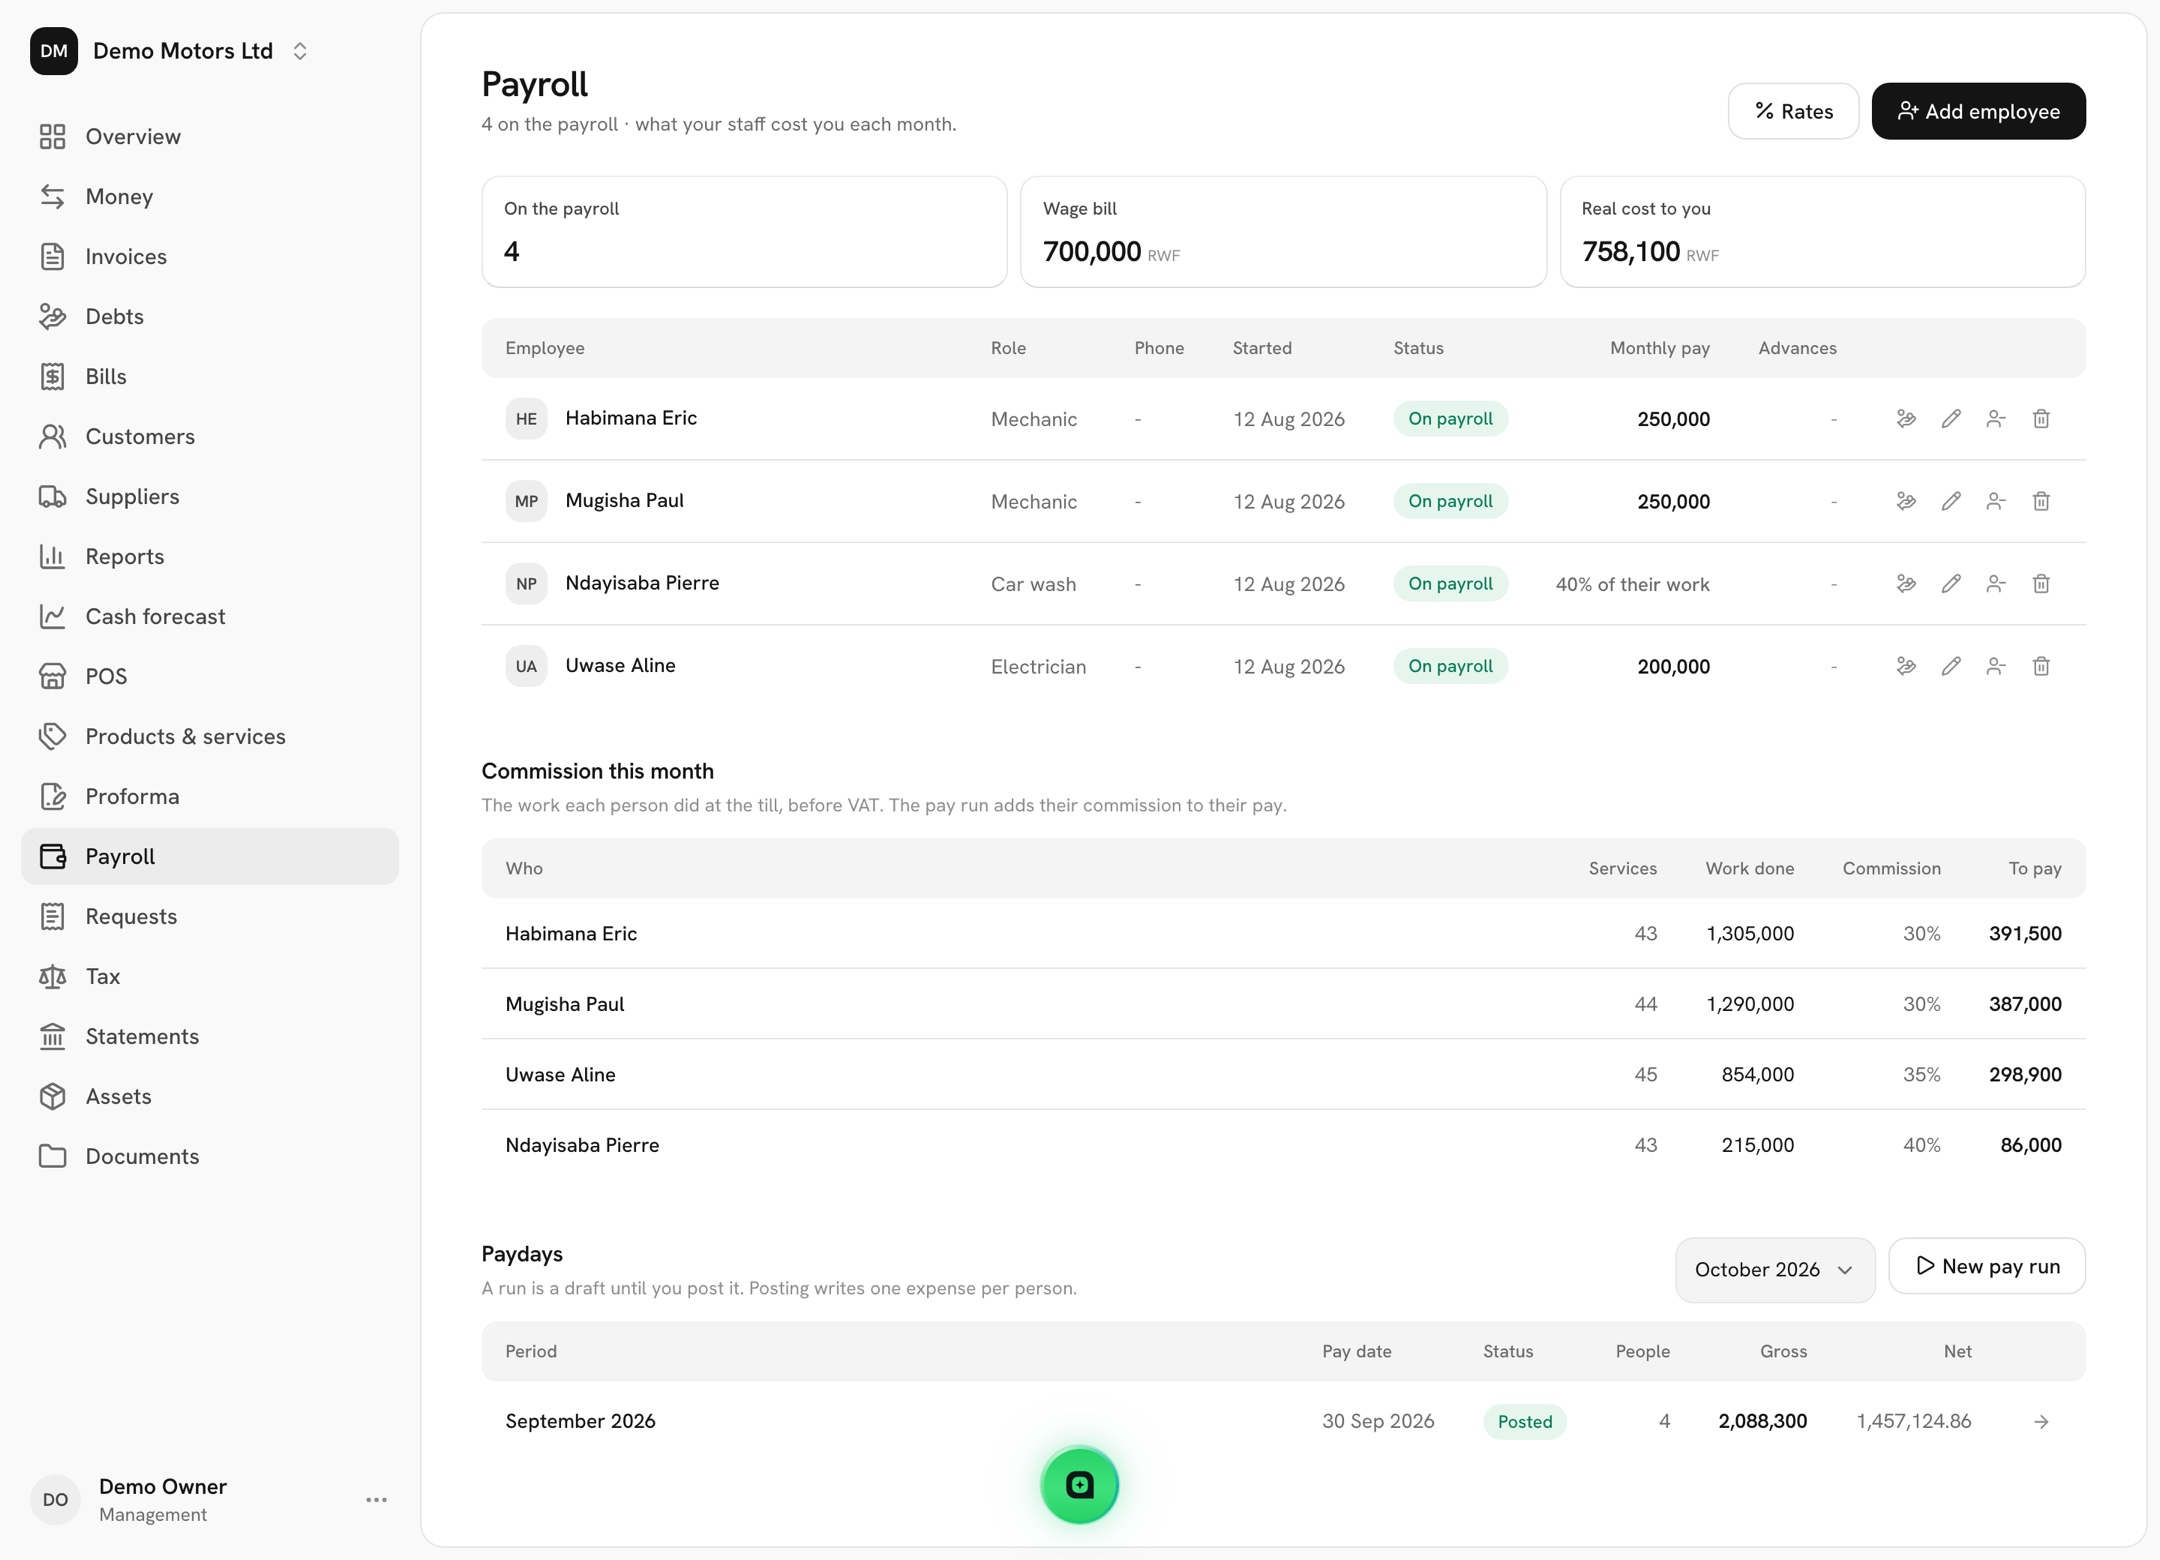
Task: Click advance icon for Uwase Aline
Action: (x=1906, y=666)
